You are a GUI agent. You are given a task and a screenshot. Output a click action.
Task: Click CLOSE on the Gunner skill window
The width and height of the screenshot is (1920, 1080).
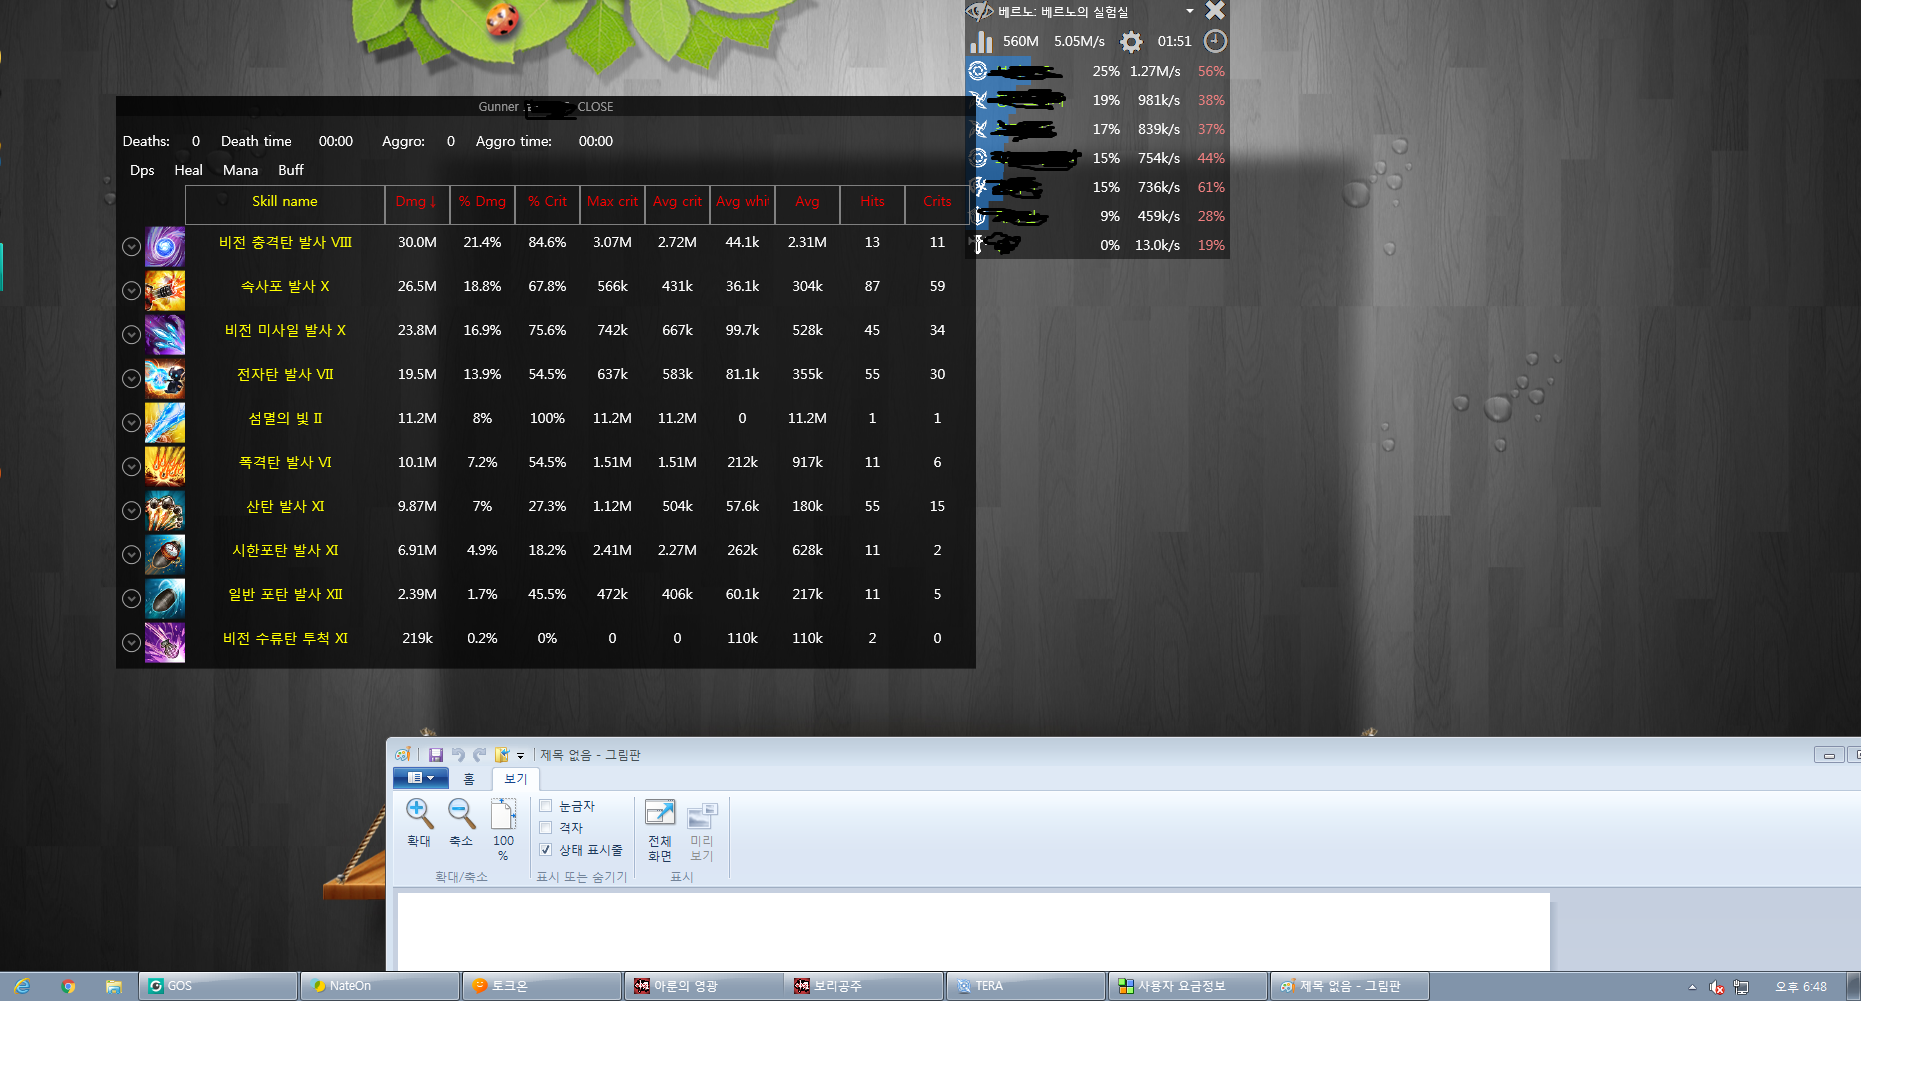[595, 107]
